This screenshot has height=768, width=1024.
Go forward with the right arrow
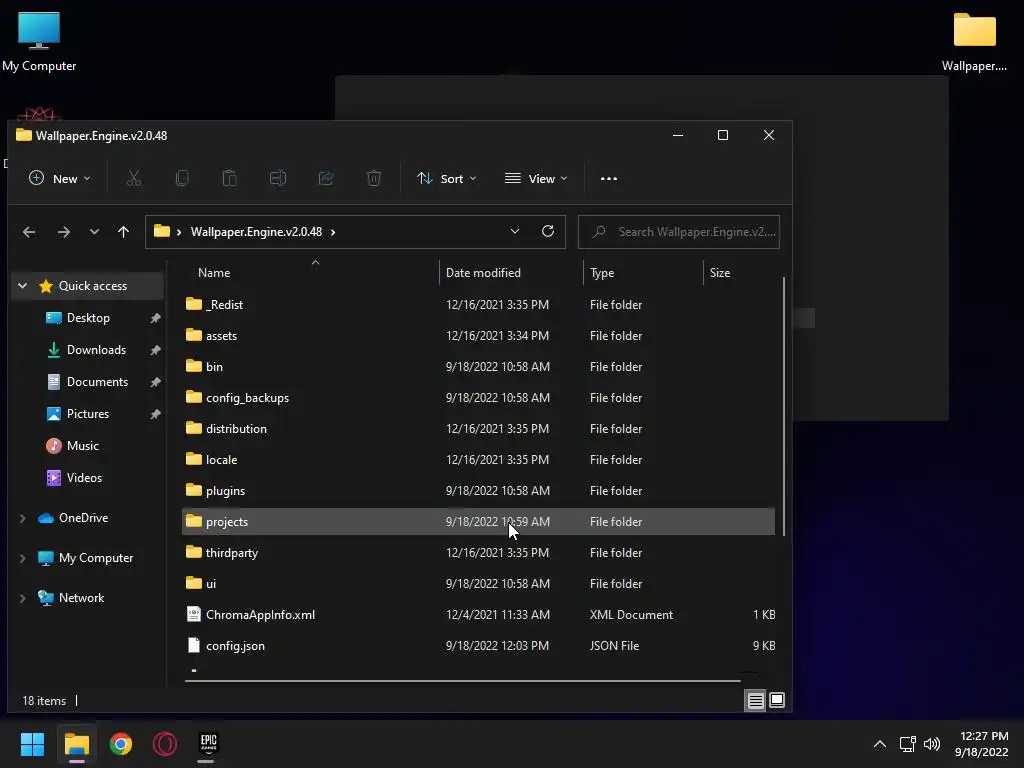point(63,232)
